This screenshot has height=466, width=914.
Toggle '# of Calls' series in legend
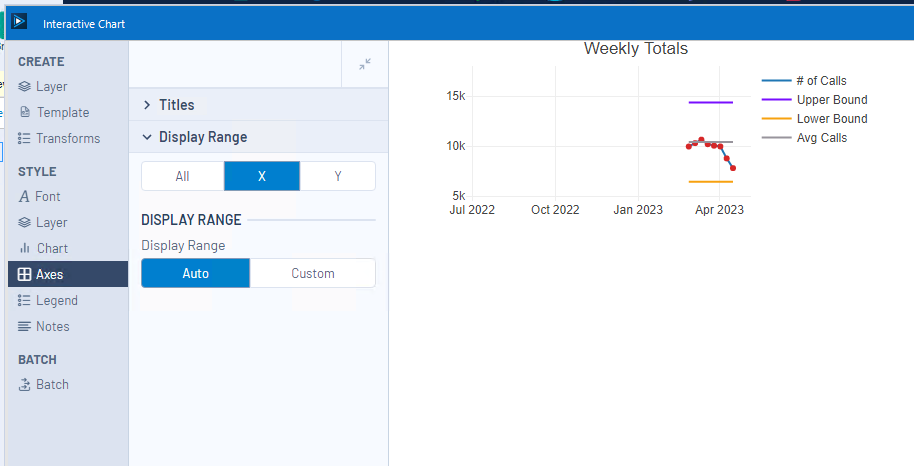point(821,80)
